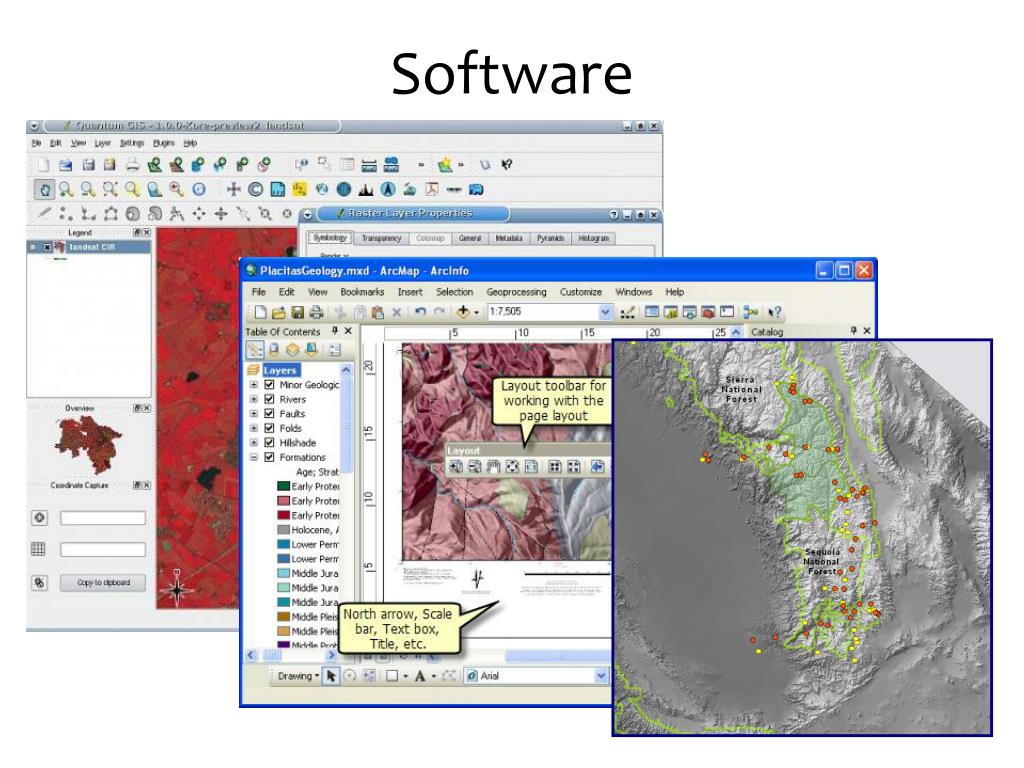The width and height of the screenshot is (1024, 768).
Task: Expand the Minor Geologic layer node
Action: pyautogui.click(x=253, y=385)
